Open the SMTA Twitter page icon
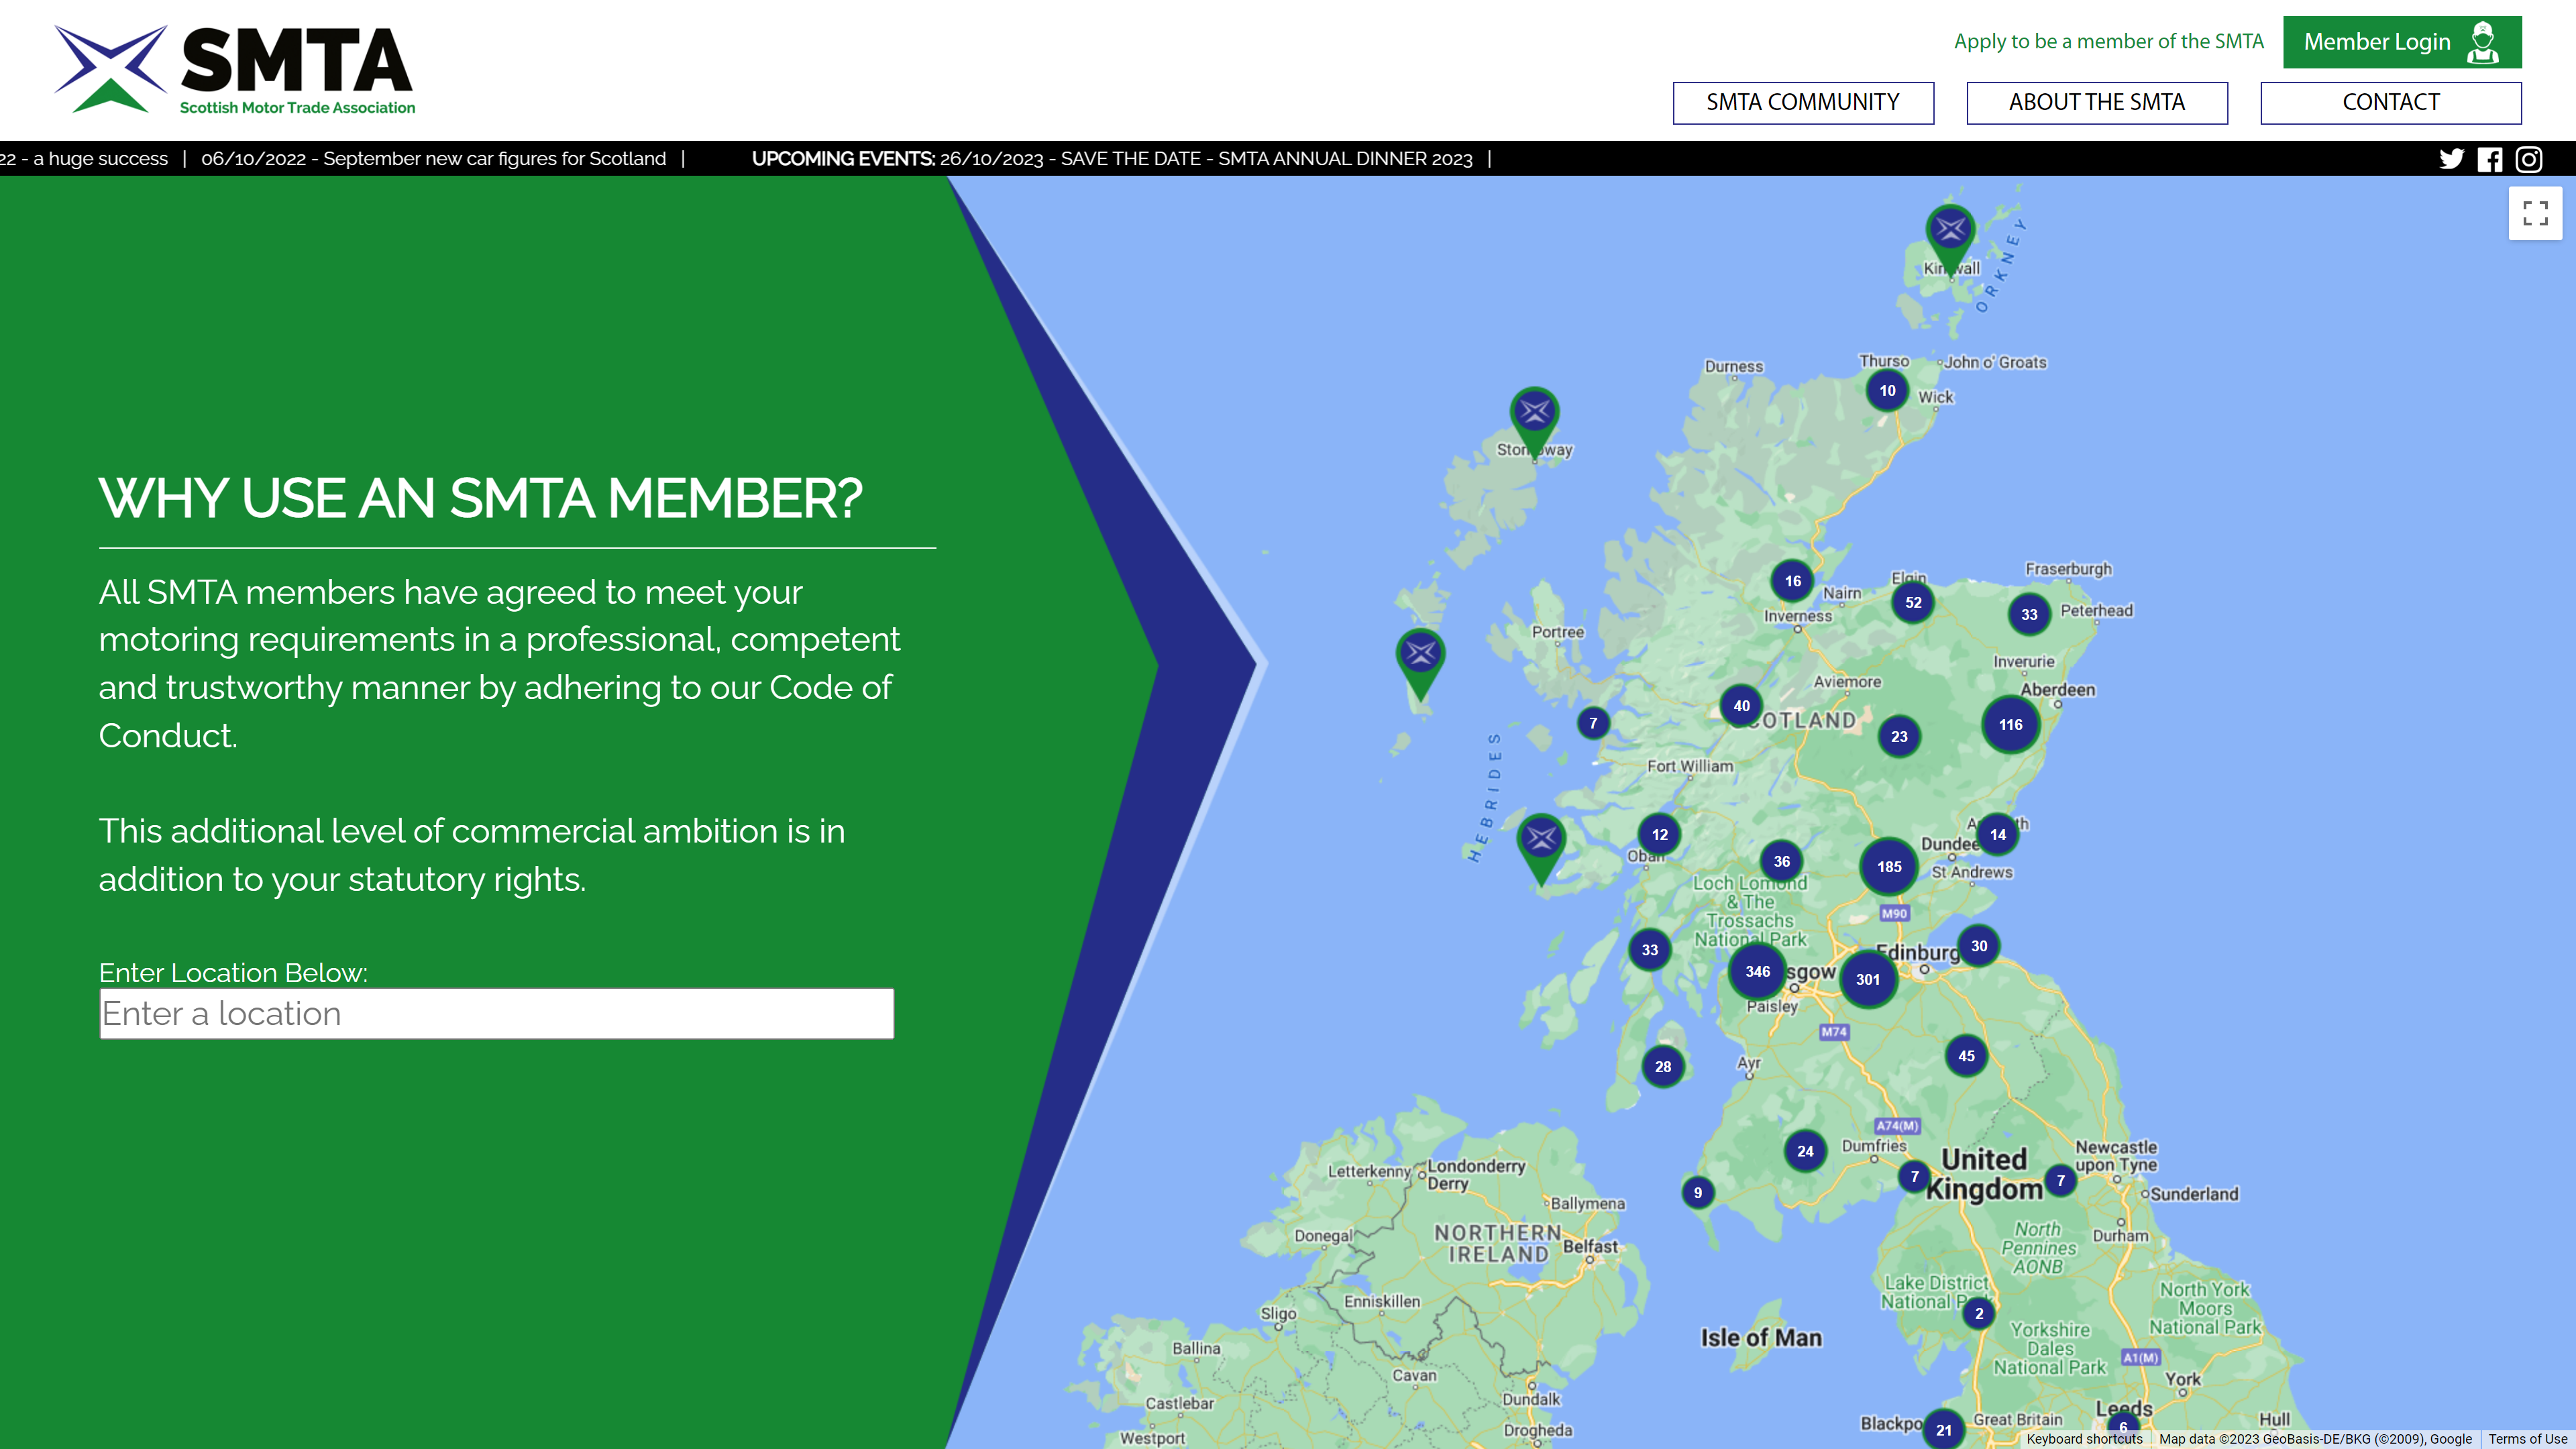This screenshot has height=1449, width=2576. [x=2451, y=159]
